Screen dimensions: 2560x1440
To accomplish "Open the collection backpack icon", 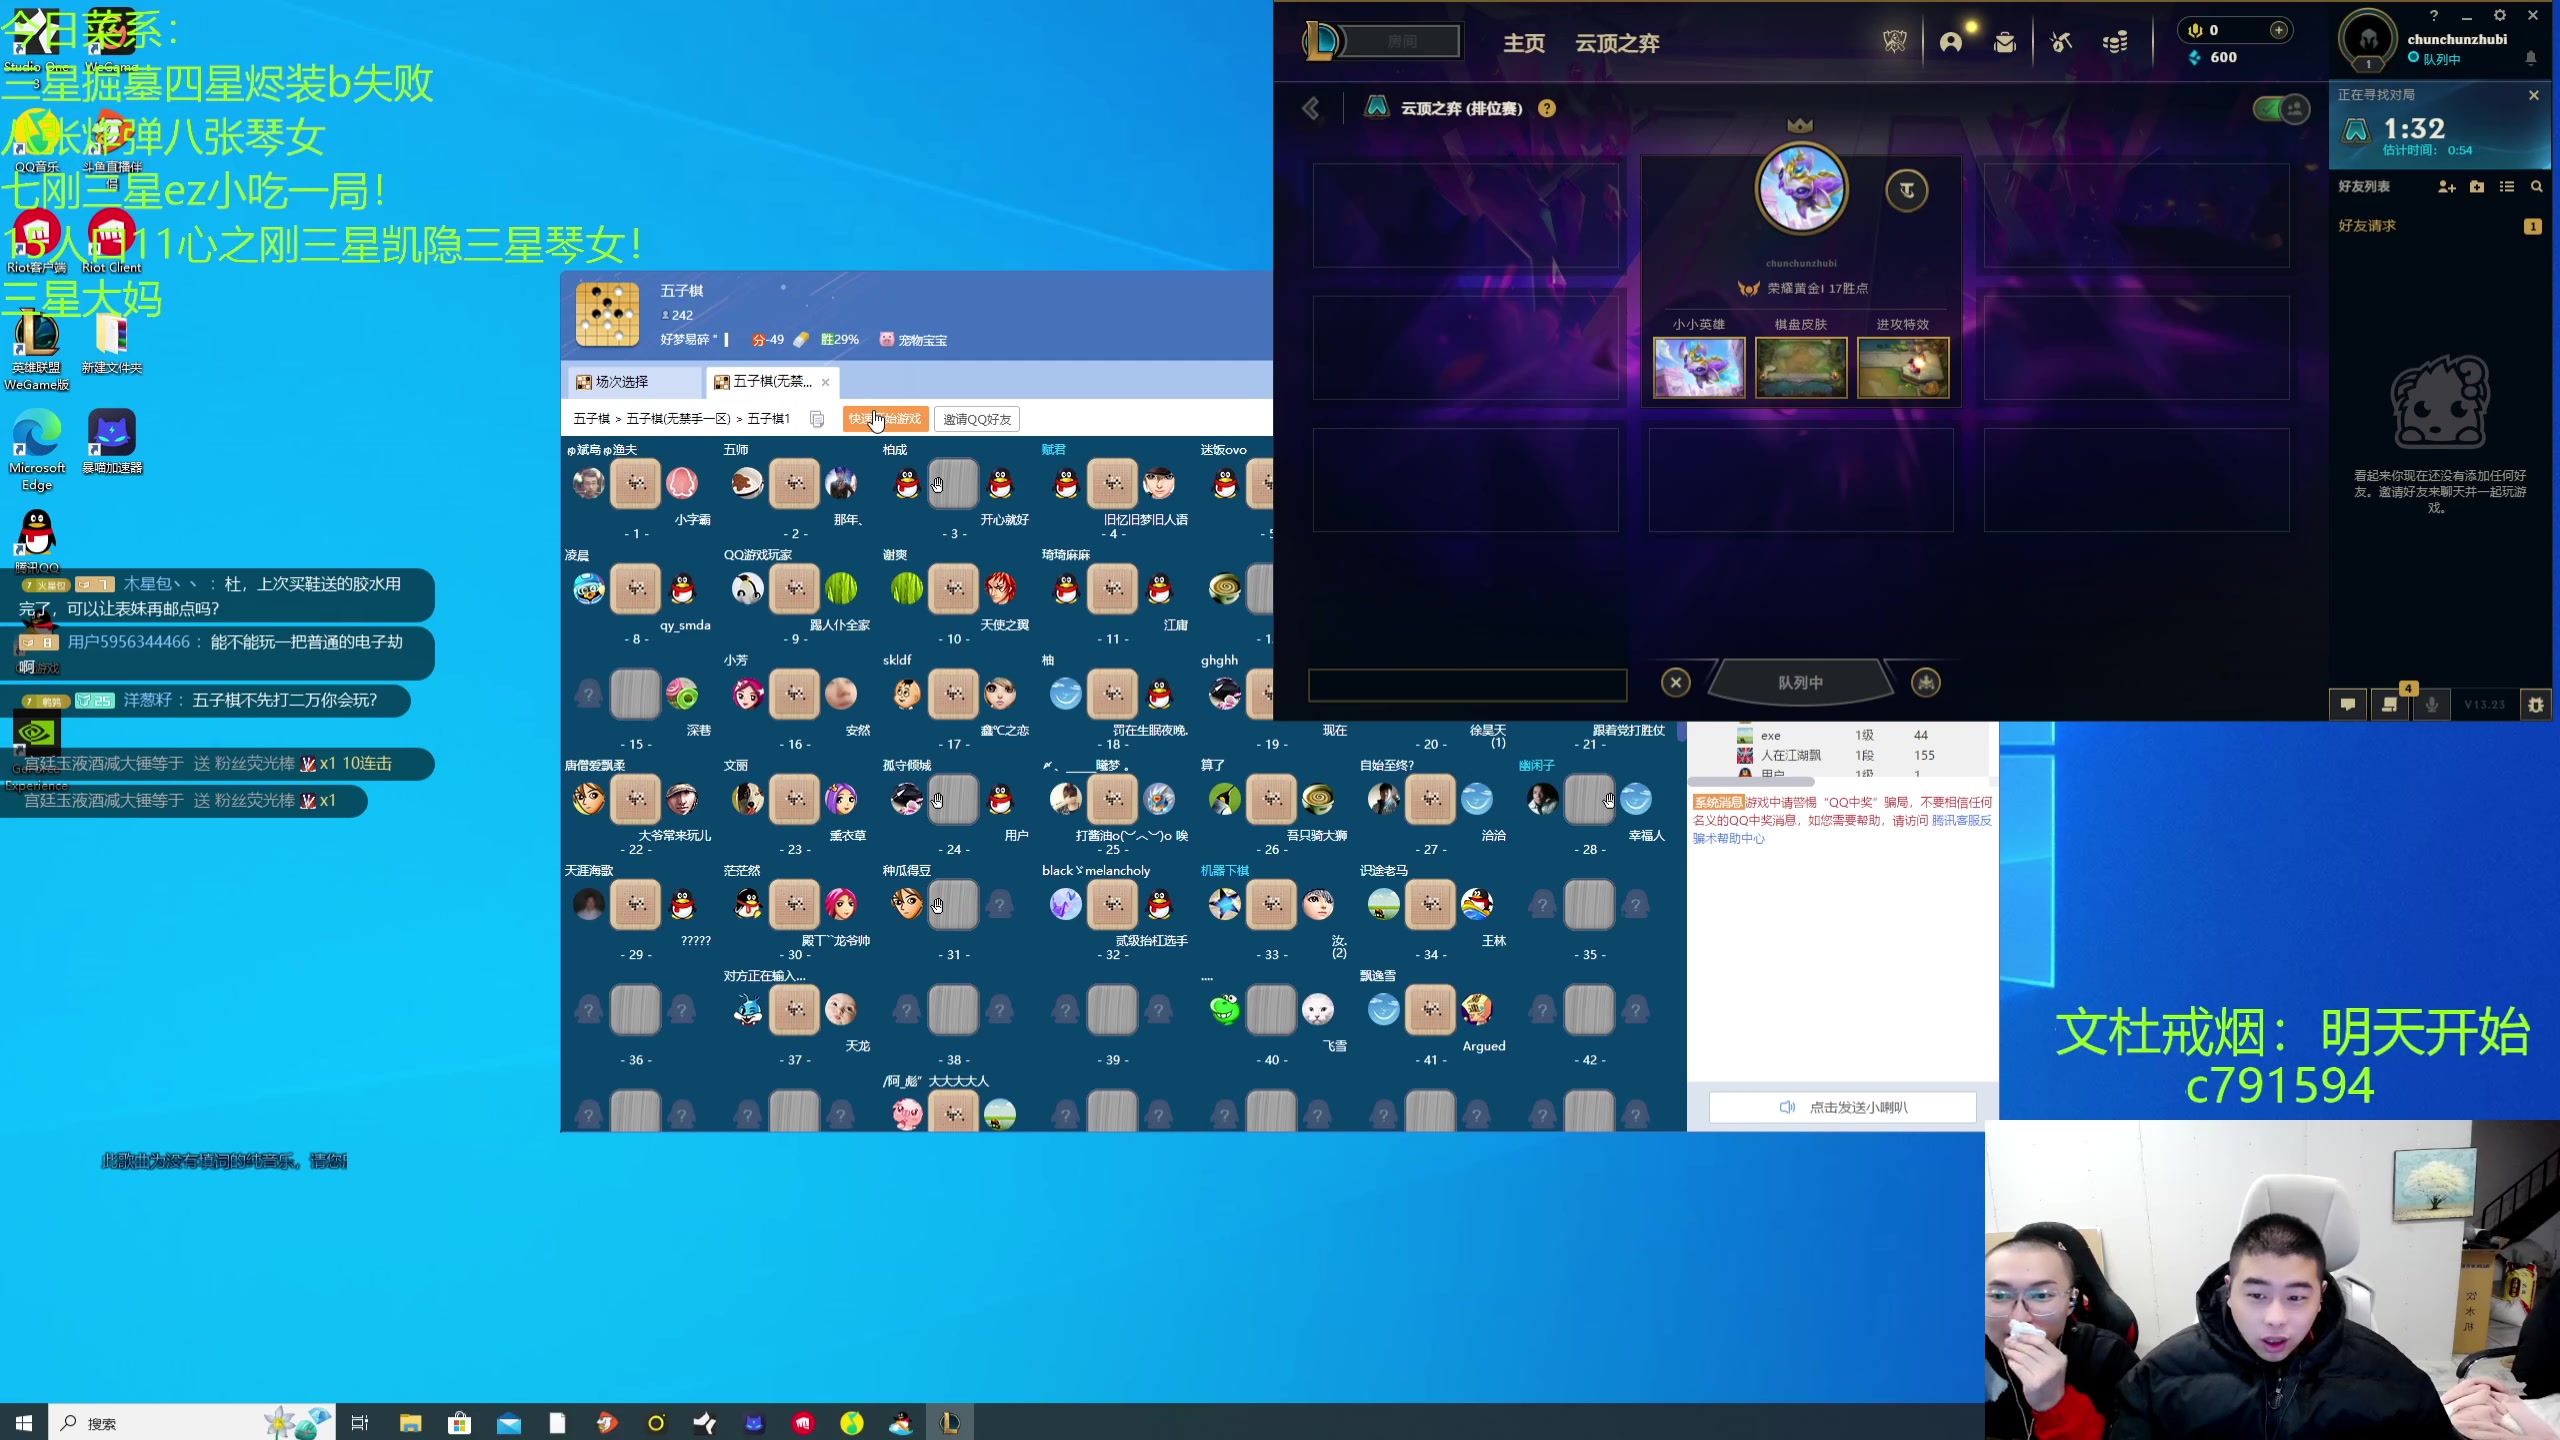I will tap(2005, 42).
